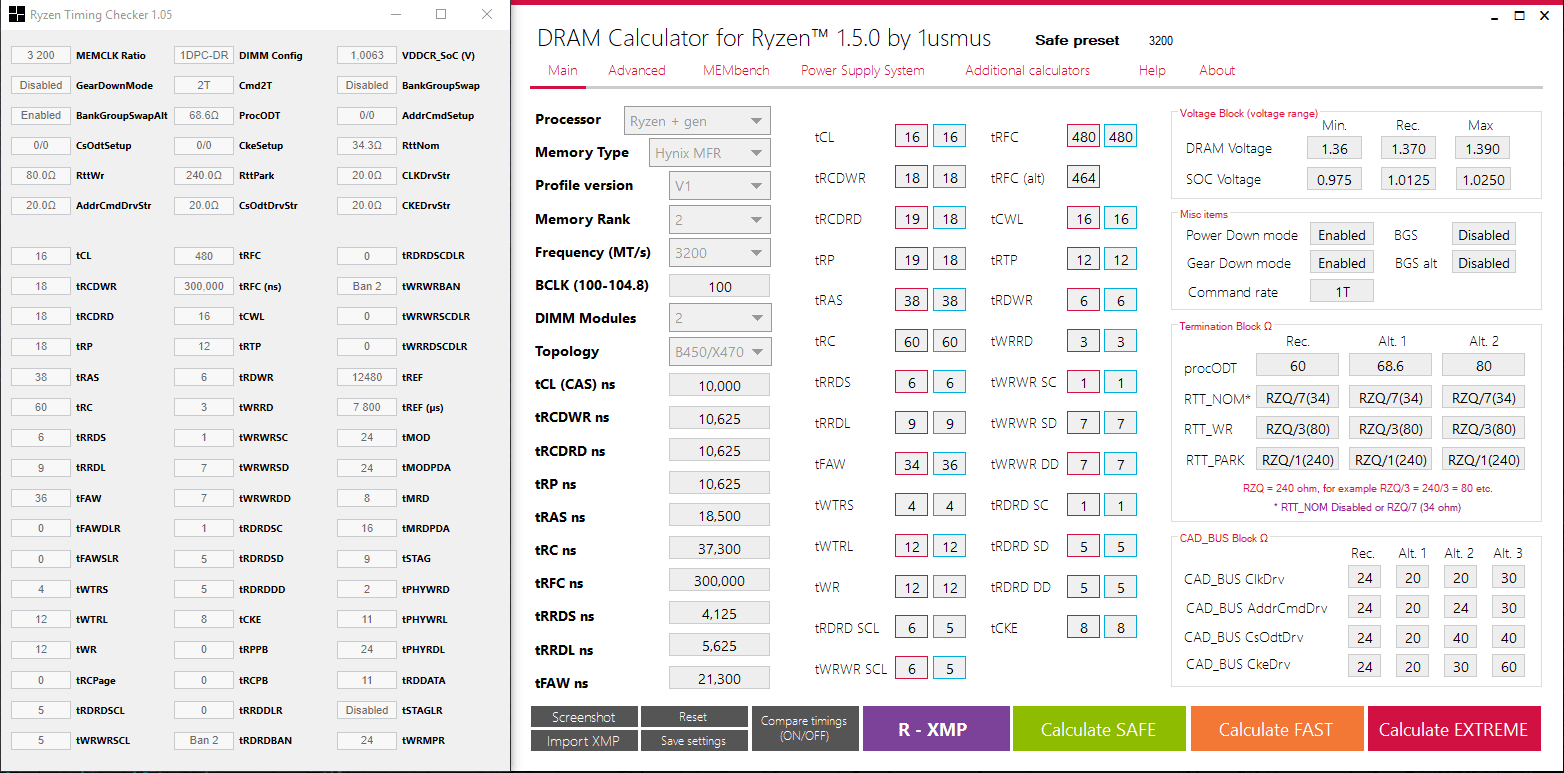Open the MEMbench tab
The height and width of the screenshot is (773, 1564).
click(736, 71)
